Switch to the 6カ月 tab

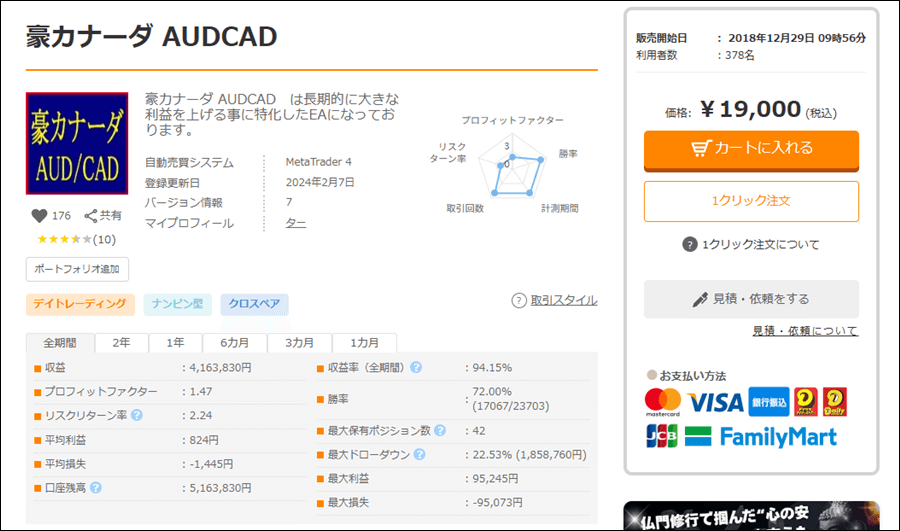[x=235, y=343]
